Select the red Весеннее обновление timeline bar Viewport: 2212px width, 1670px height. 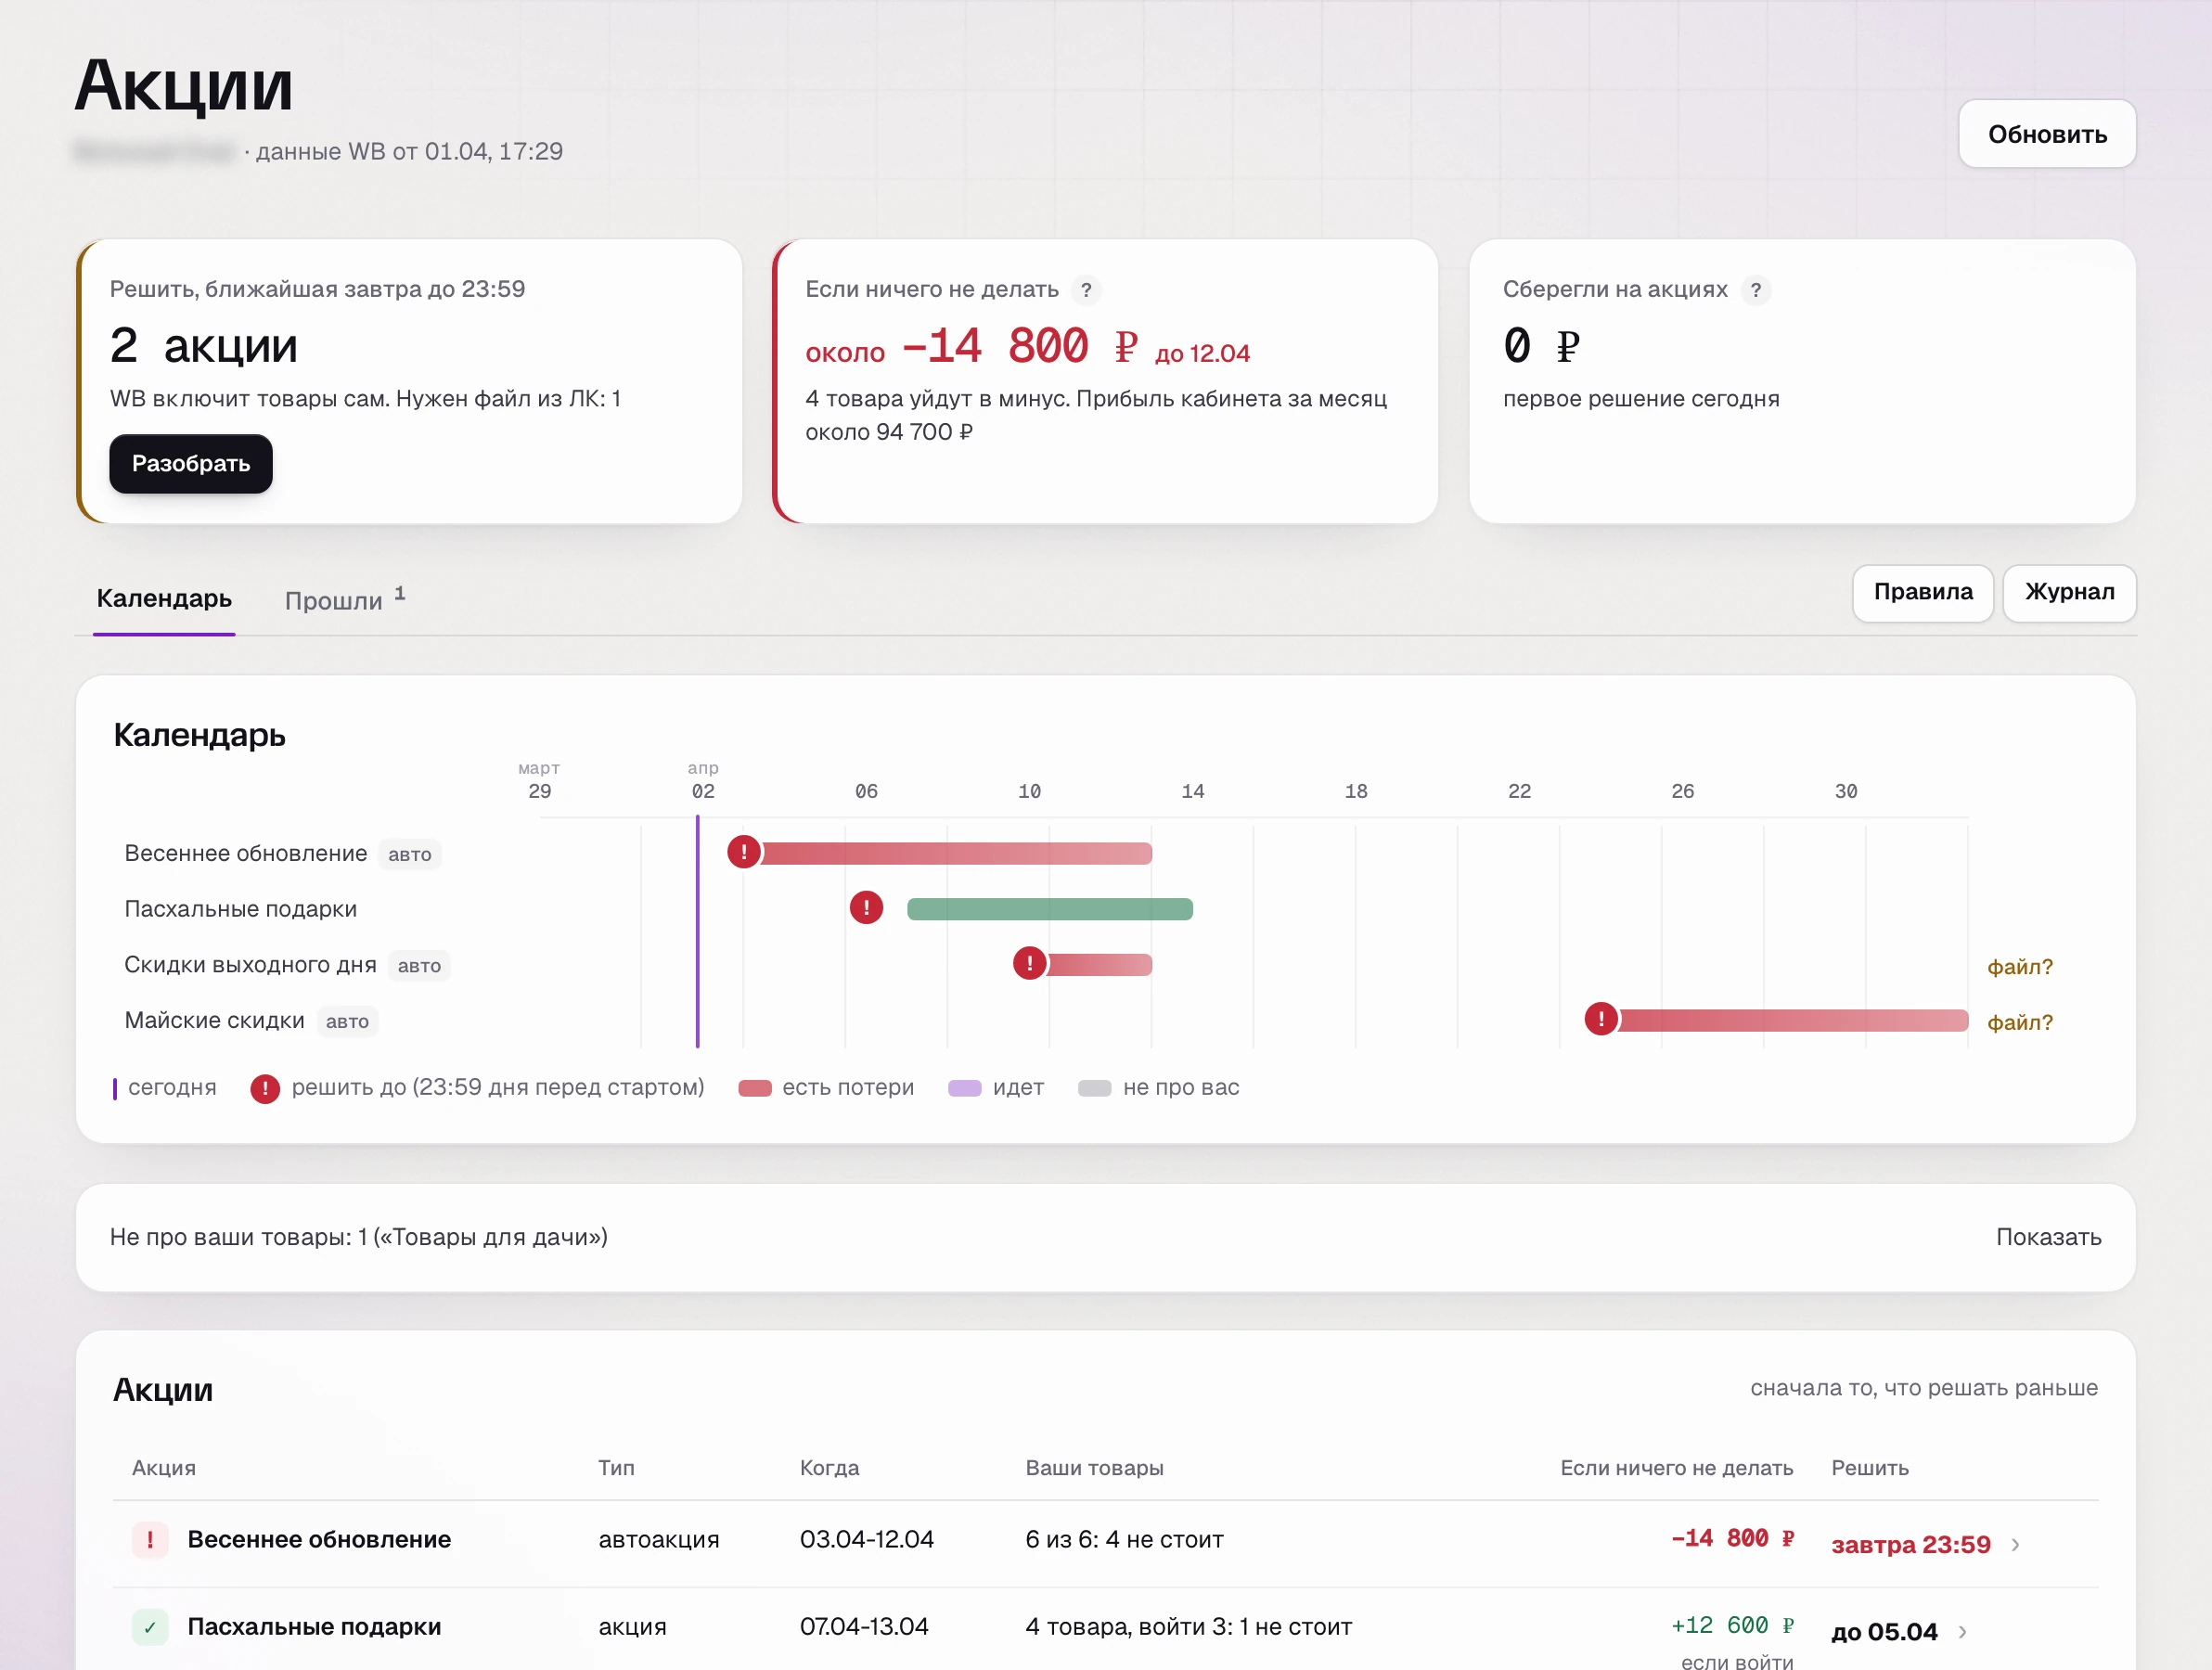click(x=957, y=853)
